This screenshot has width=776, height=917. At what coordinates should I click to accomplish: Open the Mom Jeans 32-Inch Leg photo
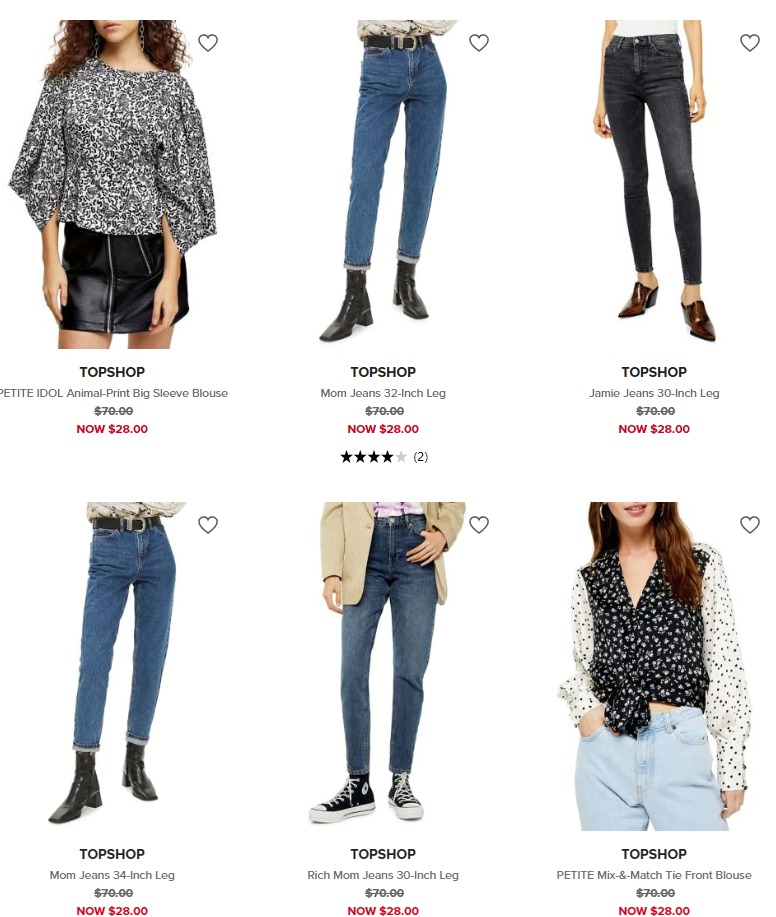383,184
